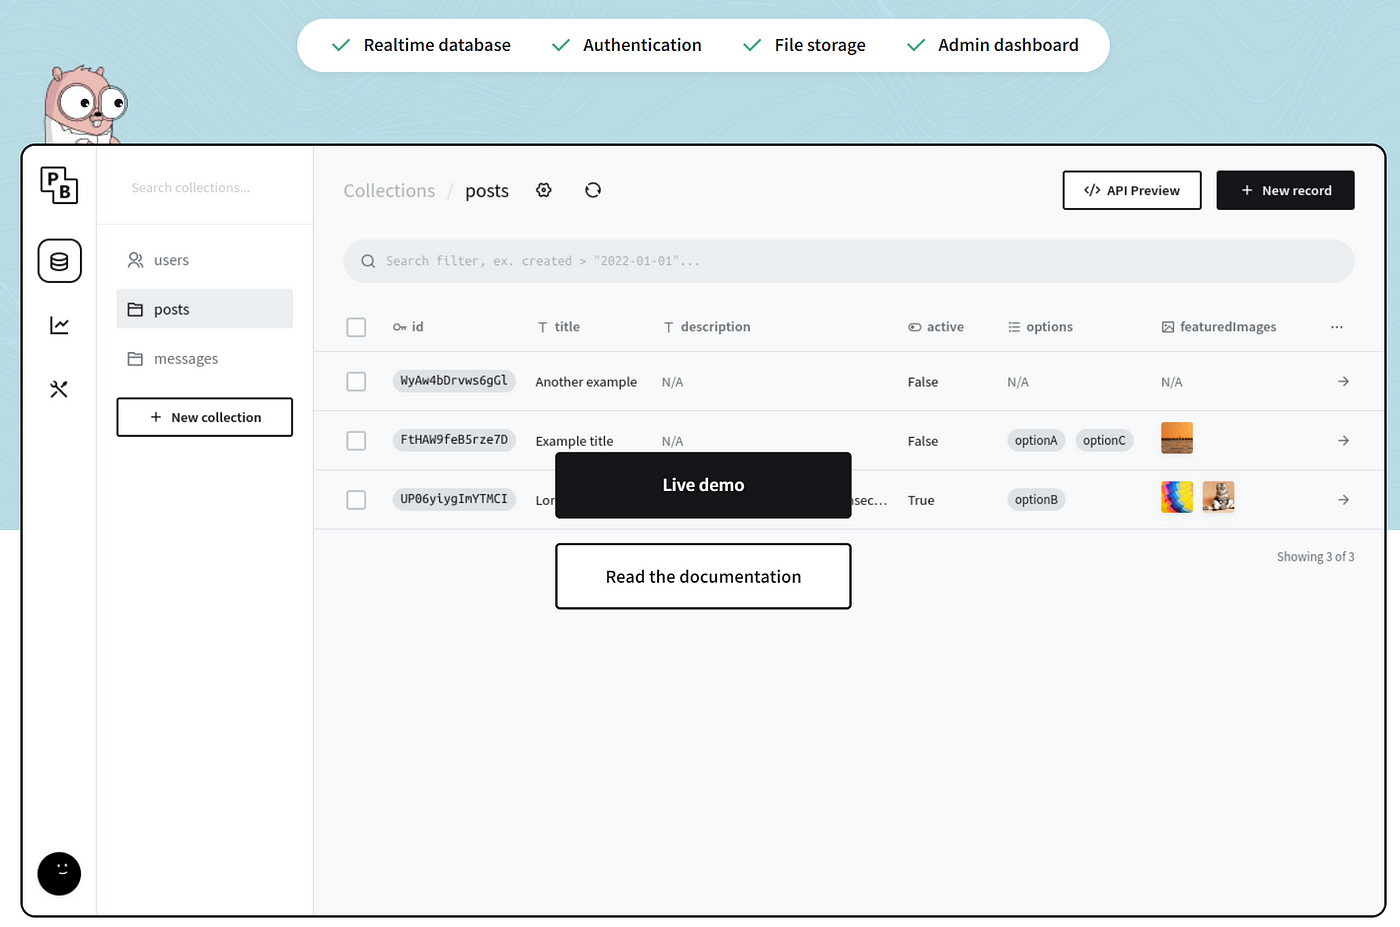Click the Collections breadcrumb
The width and height of the screenshot is (1400, 927).
pos(389,190)
